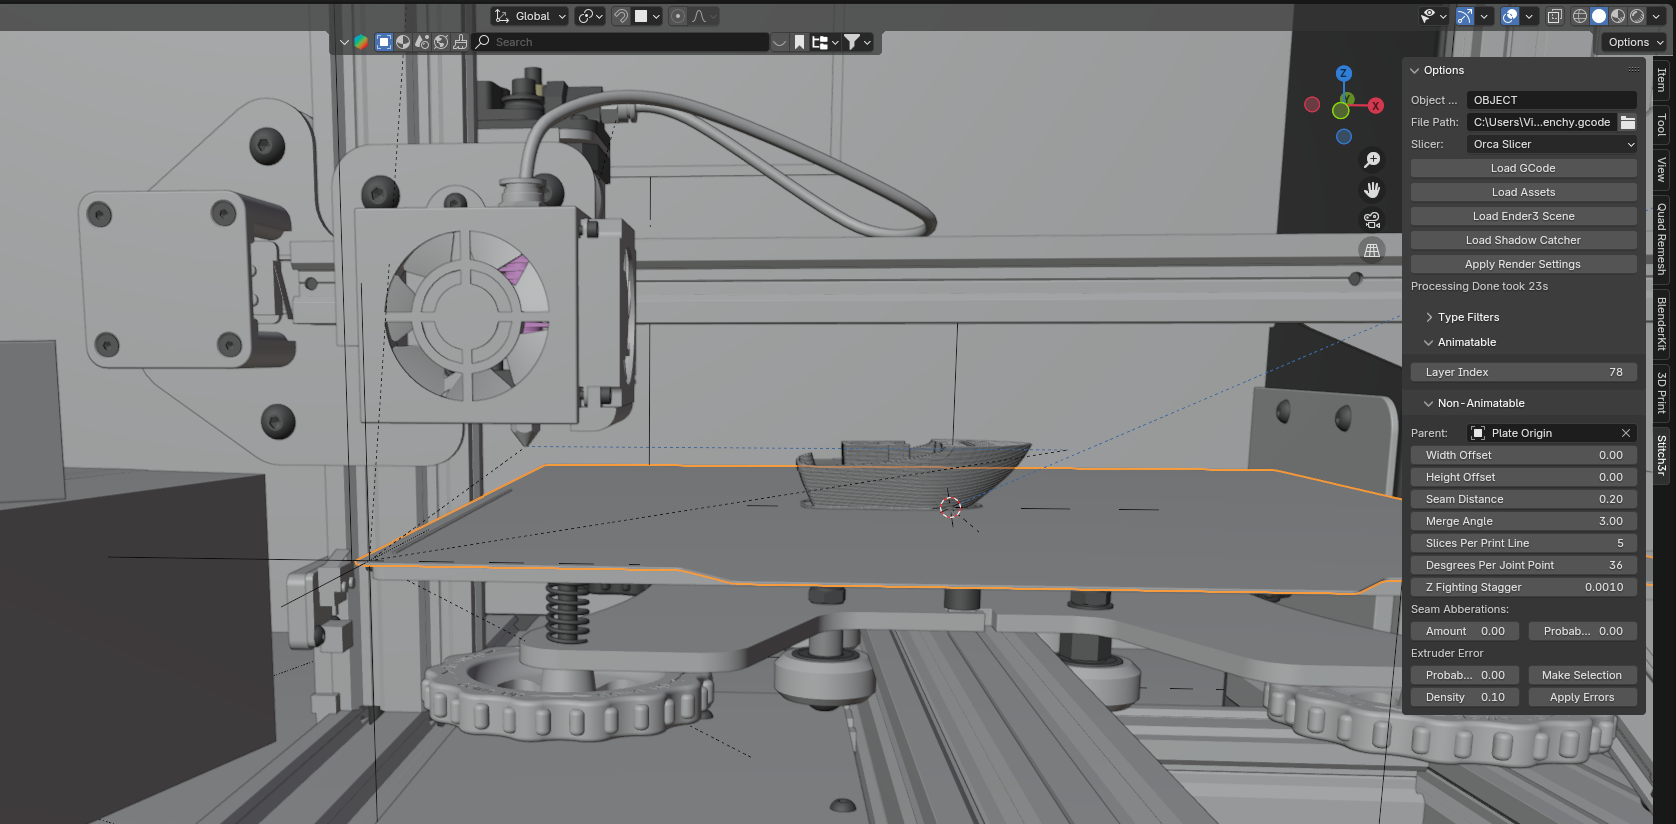Click the zoom view magnifier icon
The height and width of the screenshot is (824, 1676).
(x=1372, y=160)
